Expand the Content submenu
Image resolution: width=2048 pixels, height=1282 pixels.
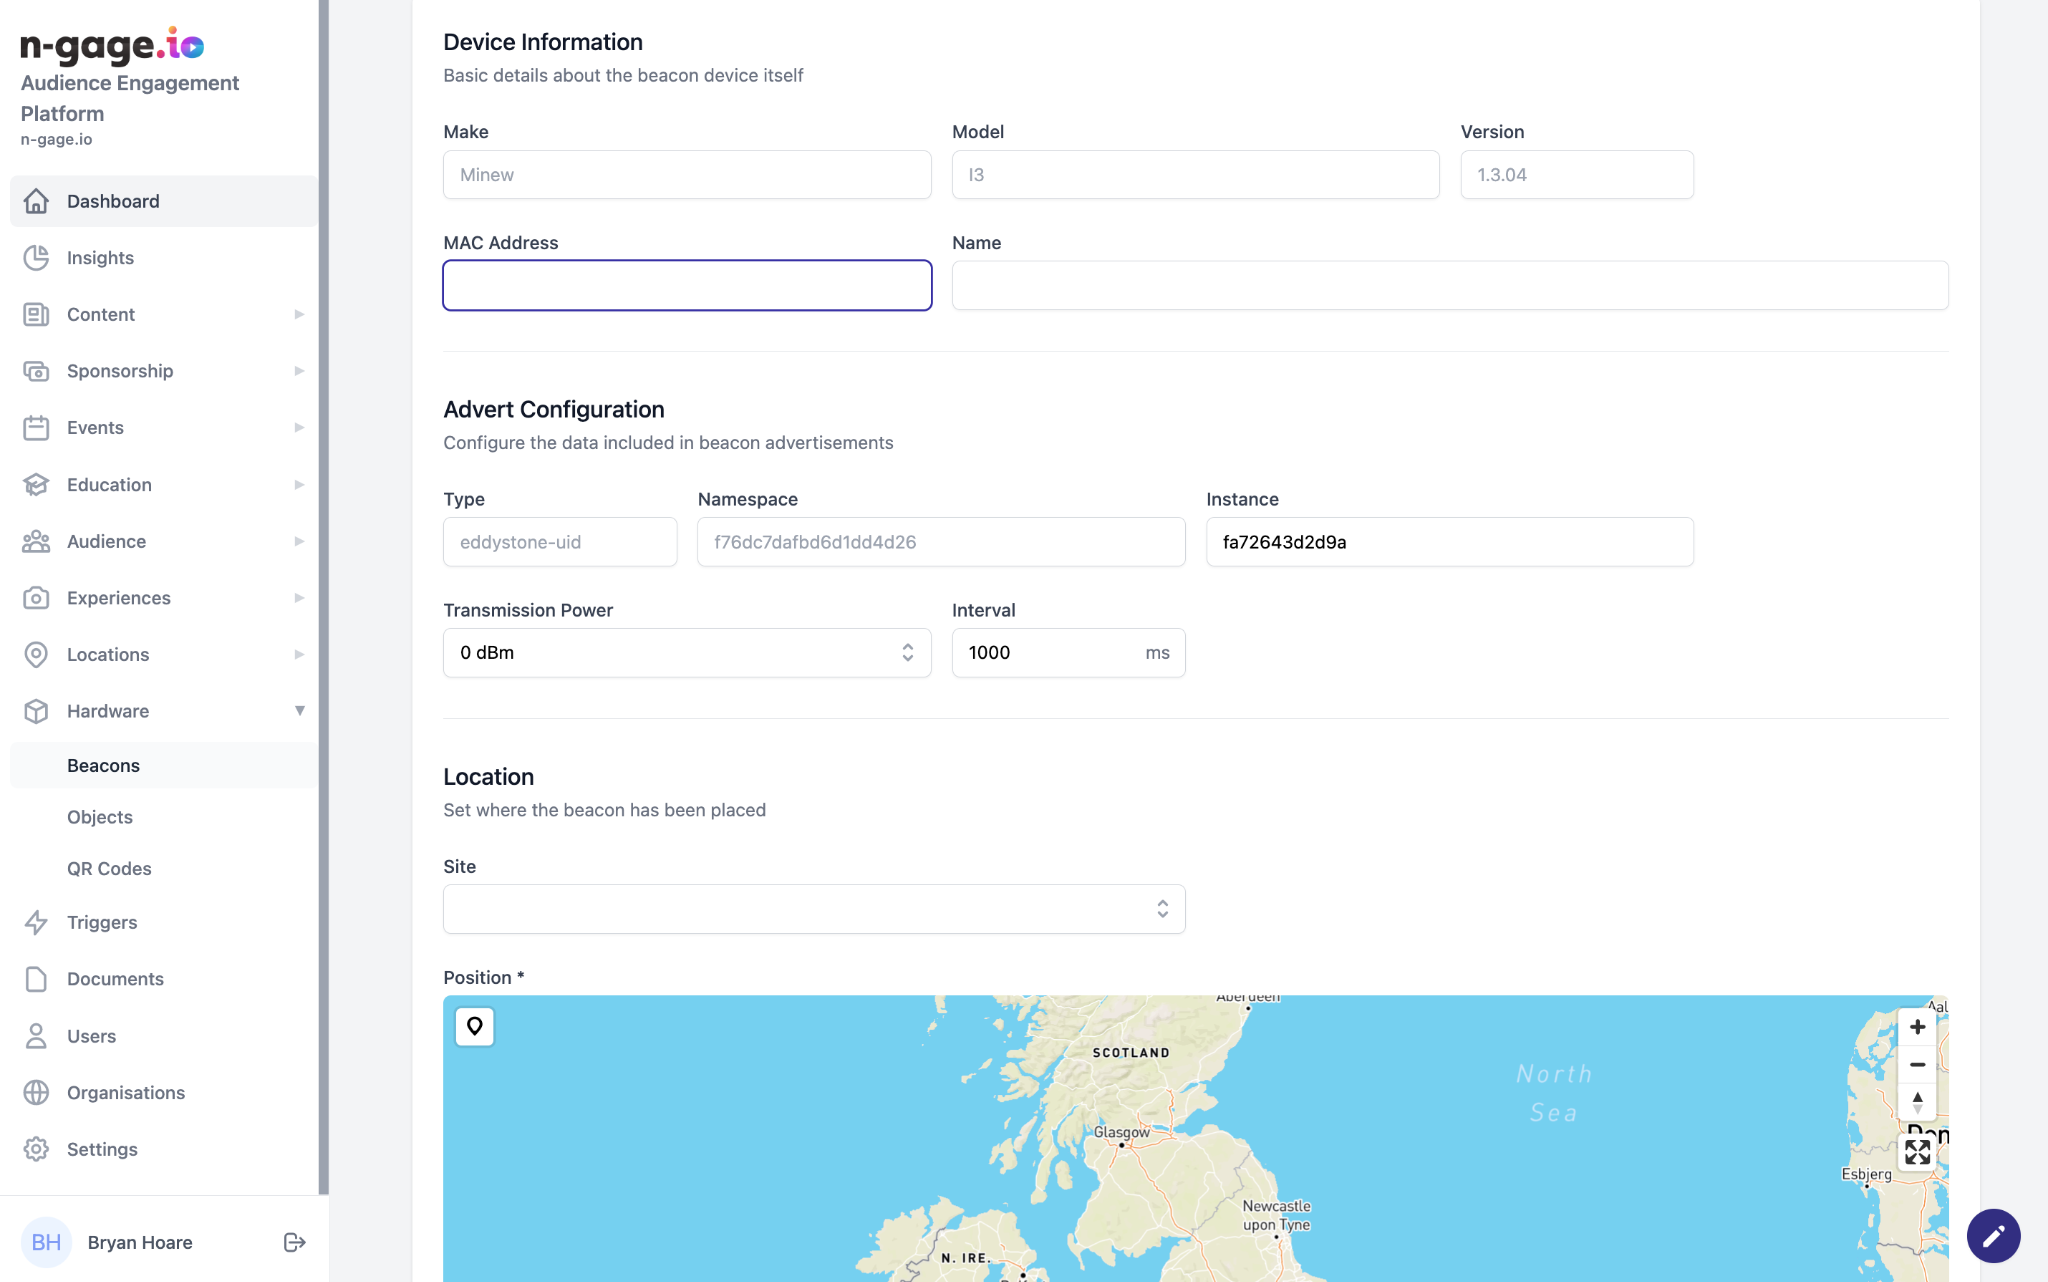(299, 314)
